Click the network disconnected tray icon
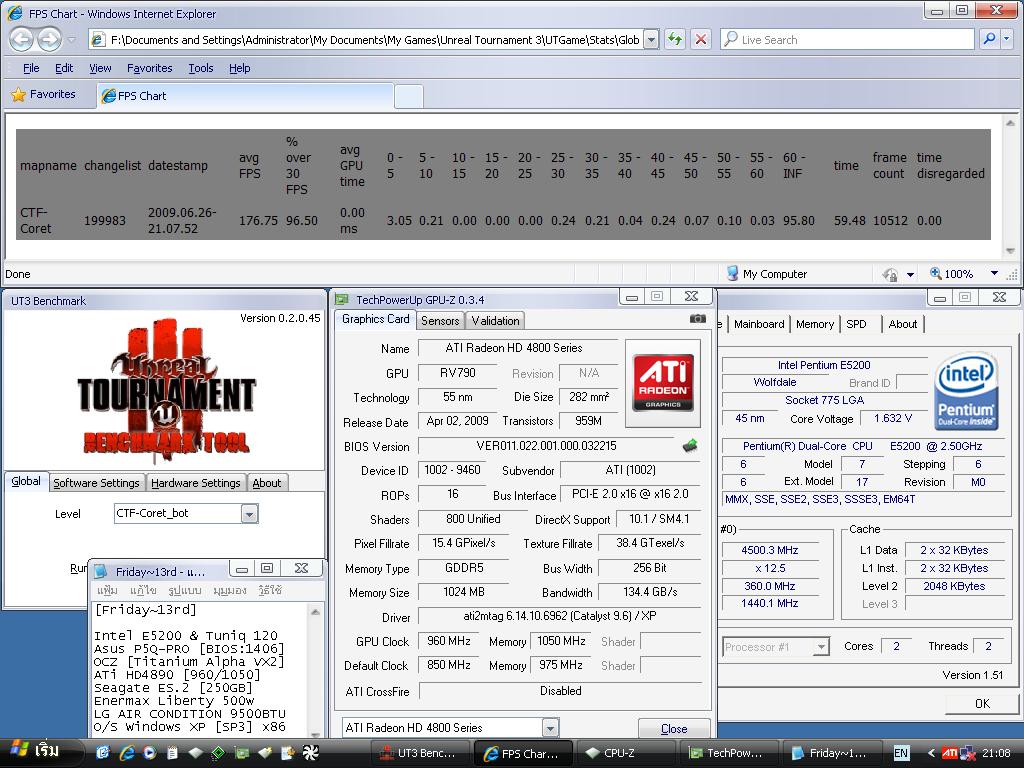Image resolution: width=1024 pixels, height=768 pixels. tap(968, 754)
